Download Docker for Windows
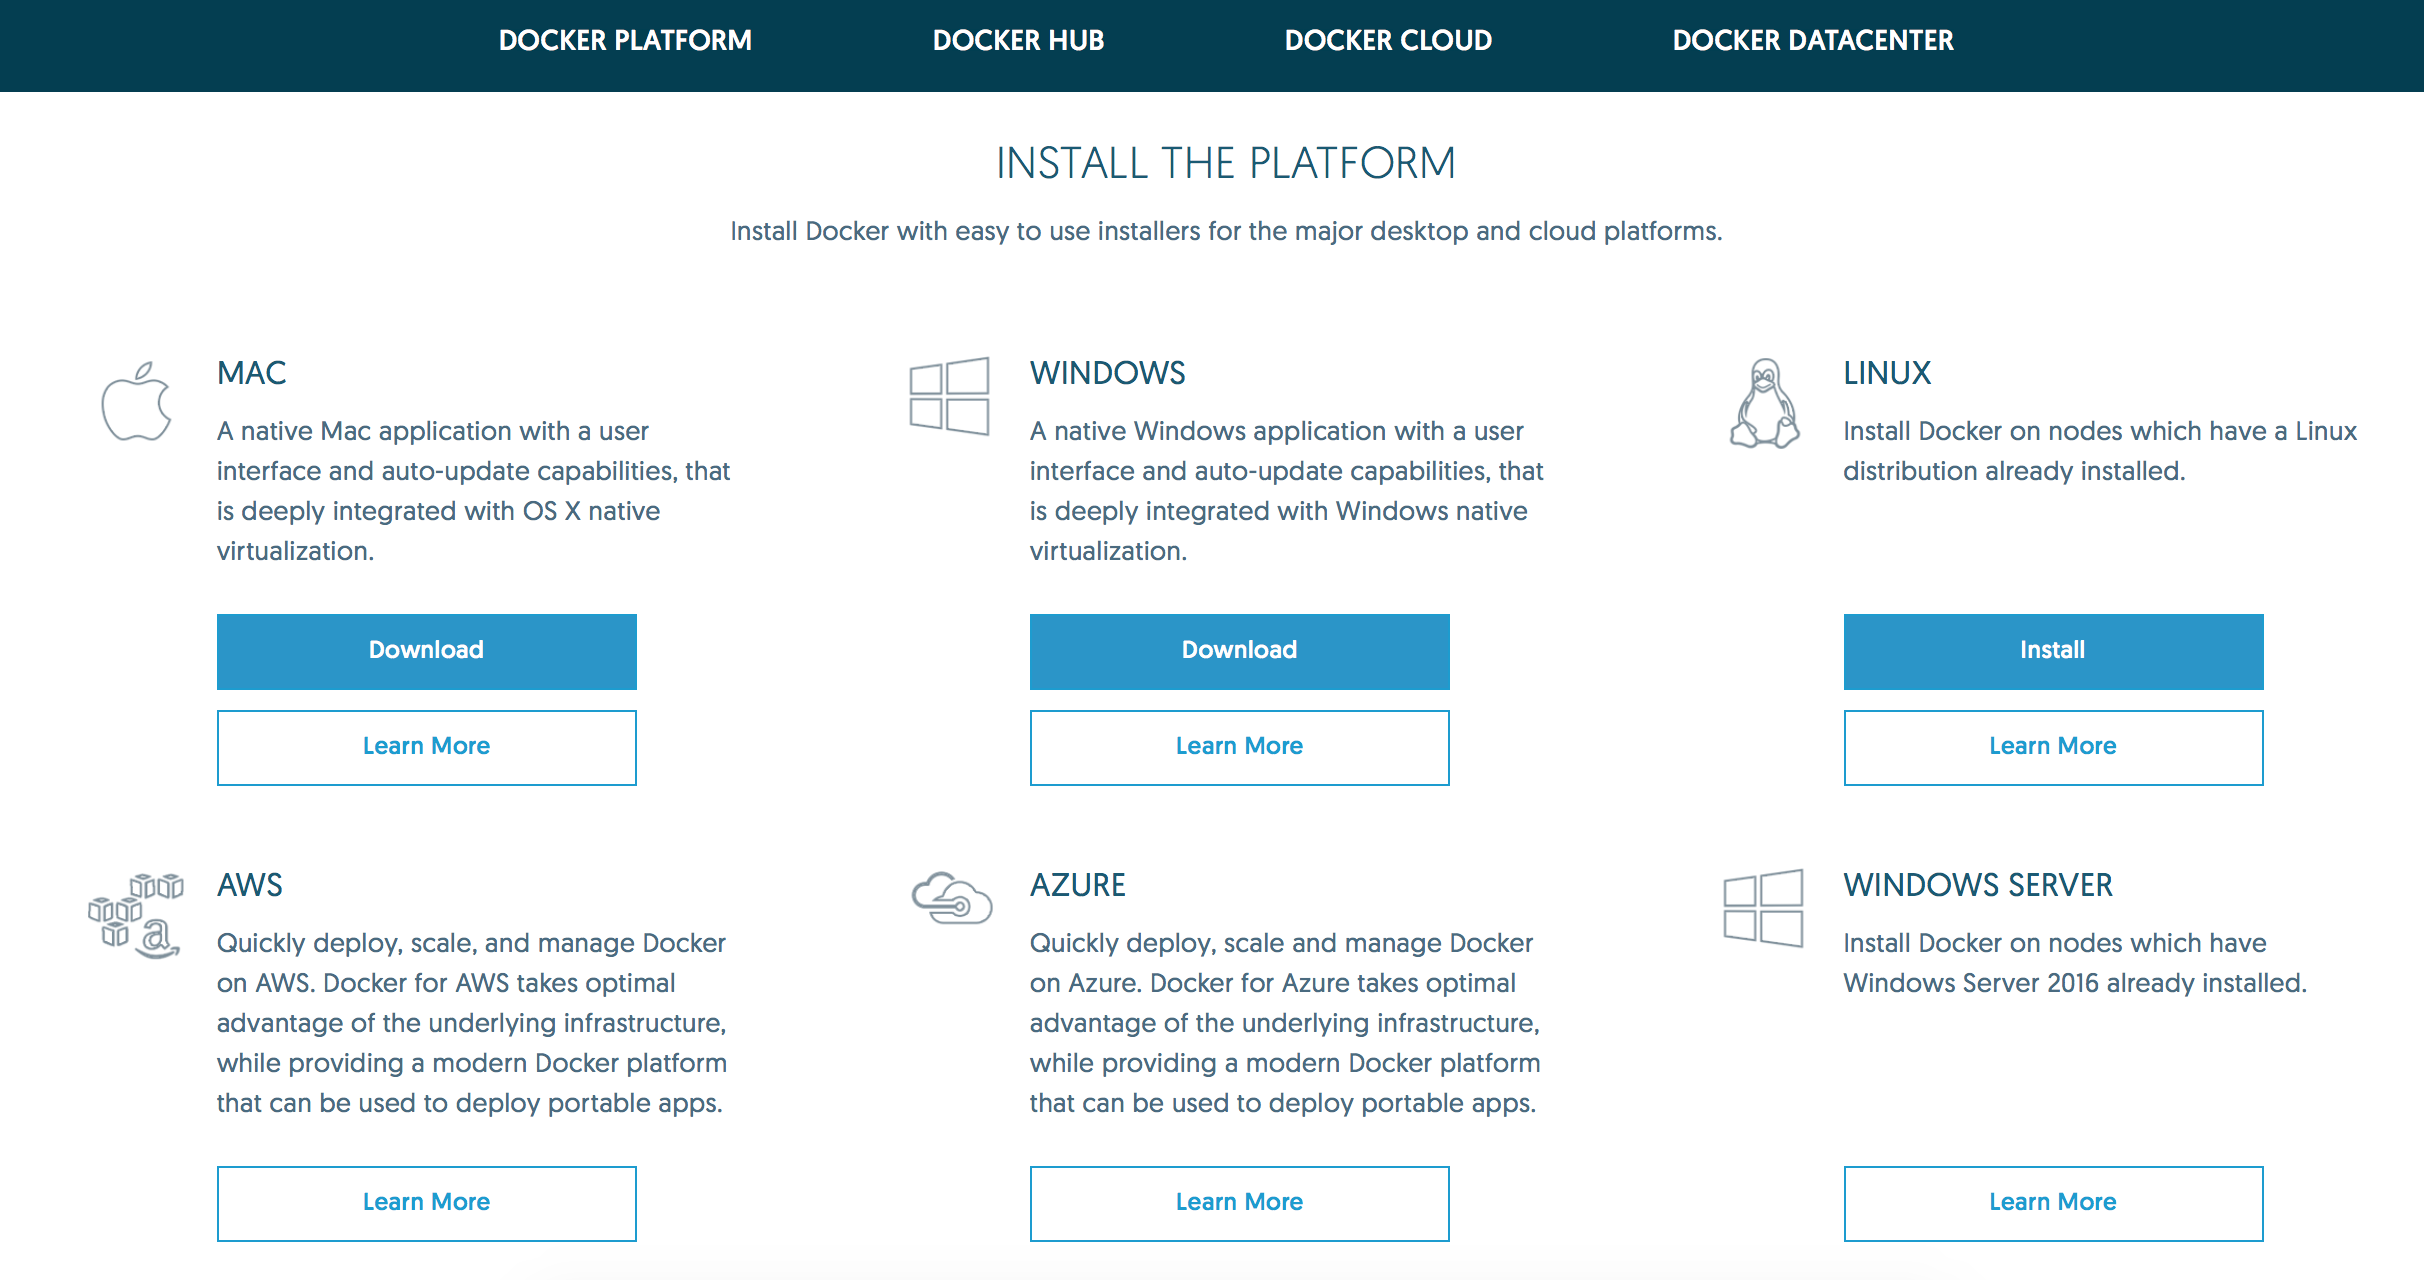 [1239, 651]
